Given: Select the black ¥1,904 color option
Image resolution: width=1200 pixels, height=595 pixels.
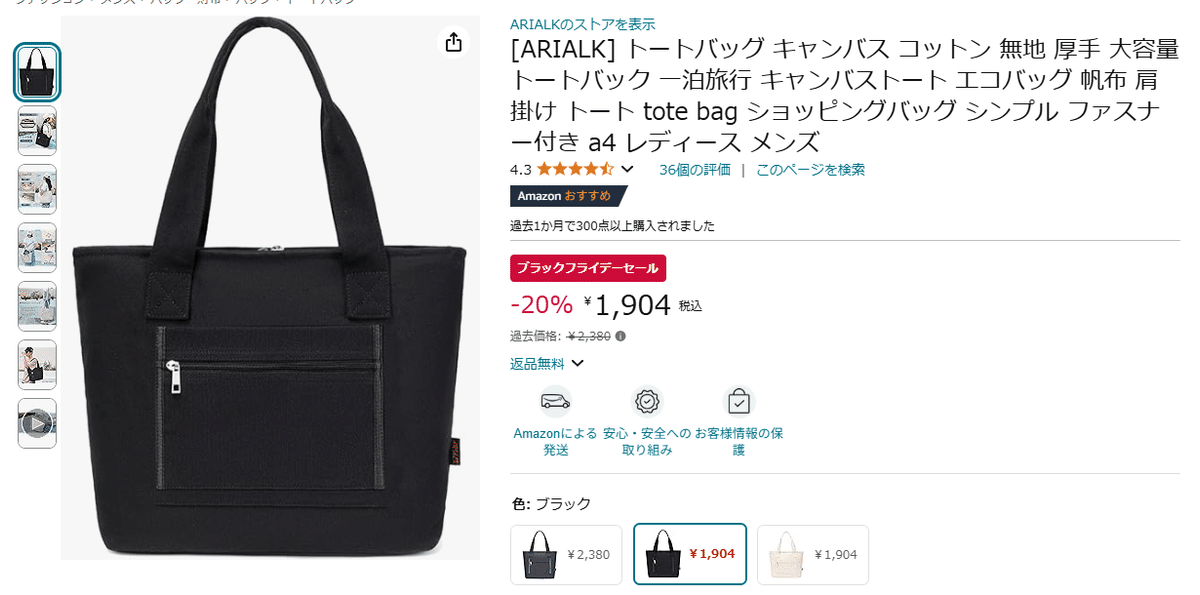Looking at the screenshot, I should click(x=690, y=554).
